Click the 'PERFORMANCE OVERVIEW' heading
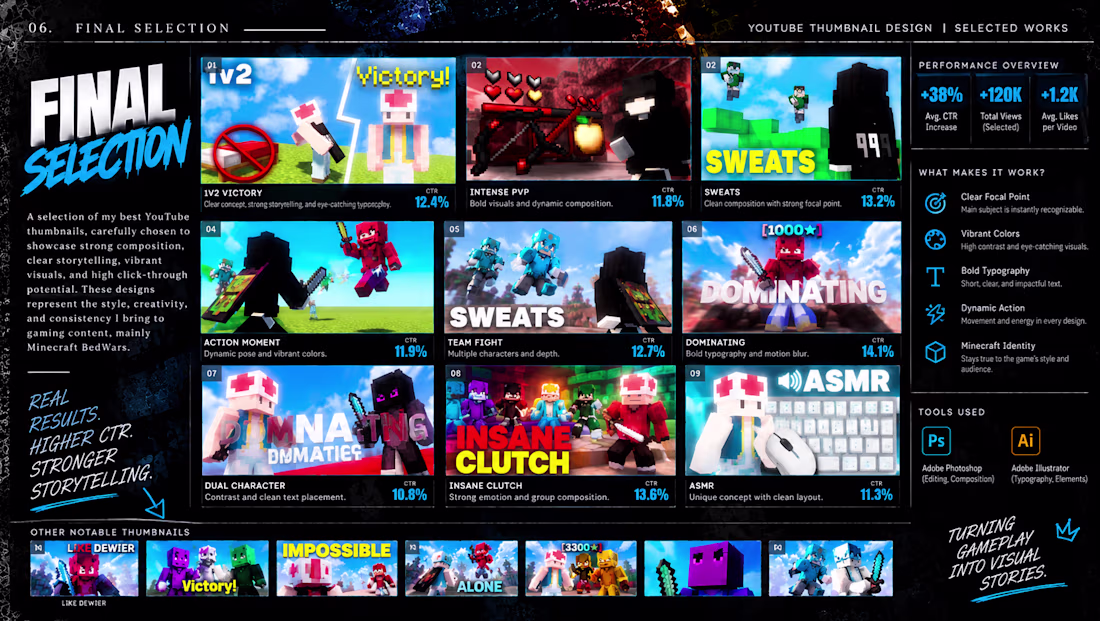1100x621 pixels. click(988, 65)
